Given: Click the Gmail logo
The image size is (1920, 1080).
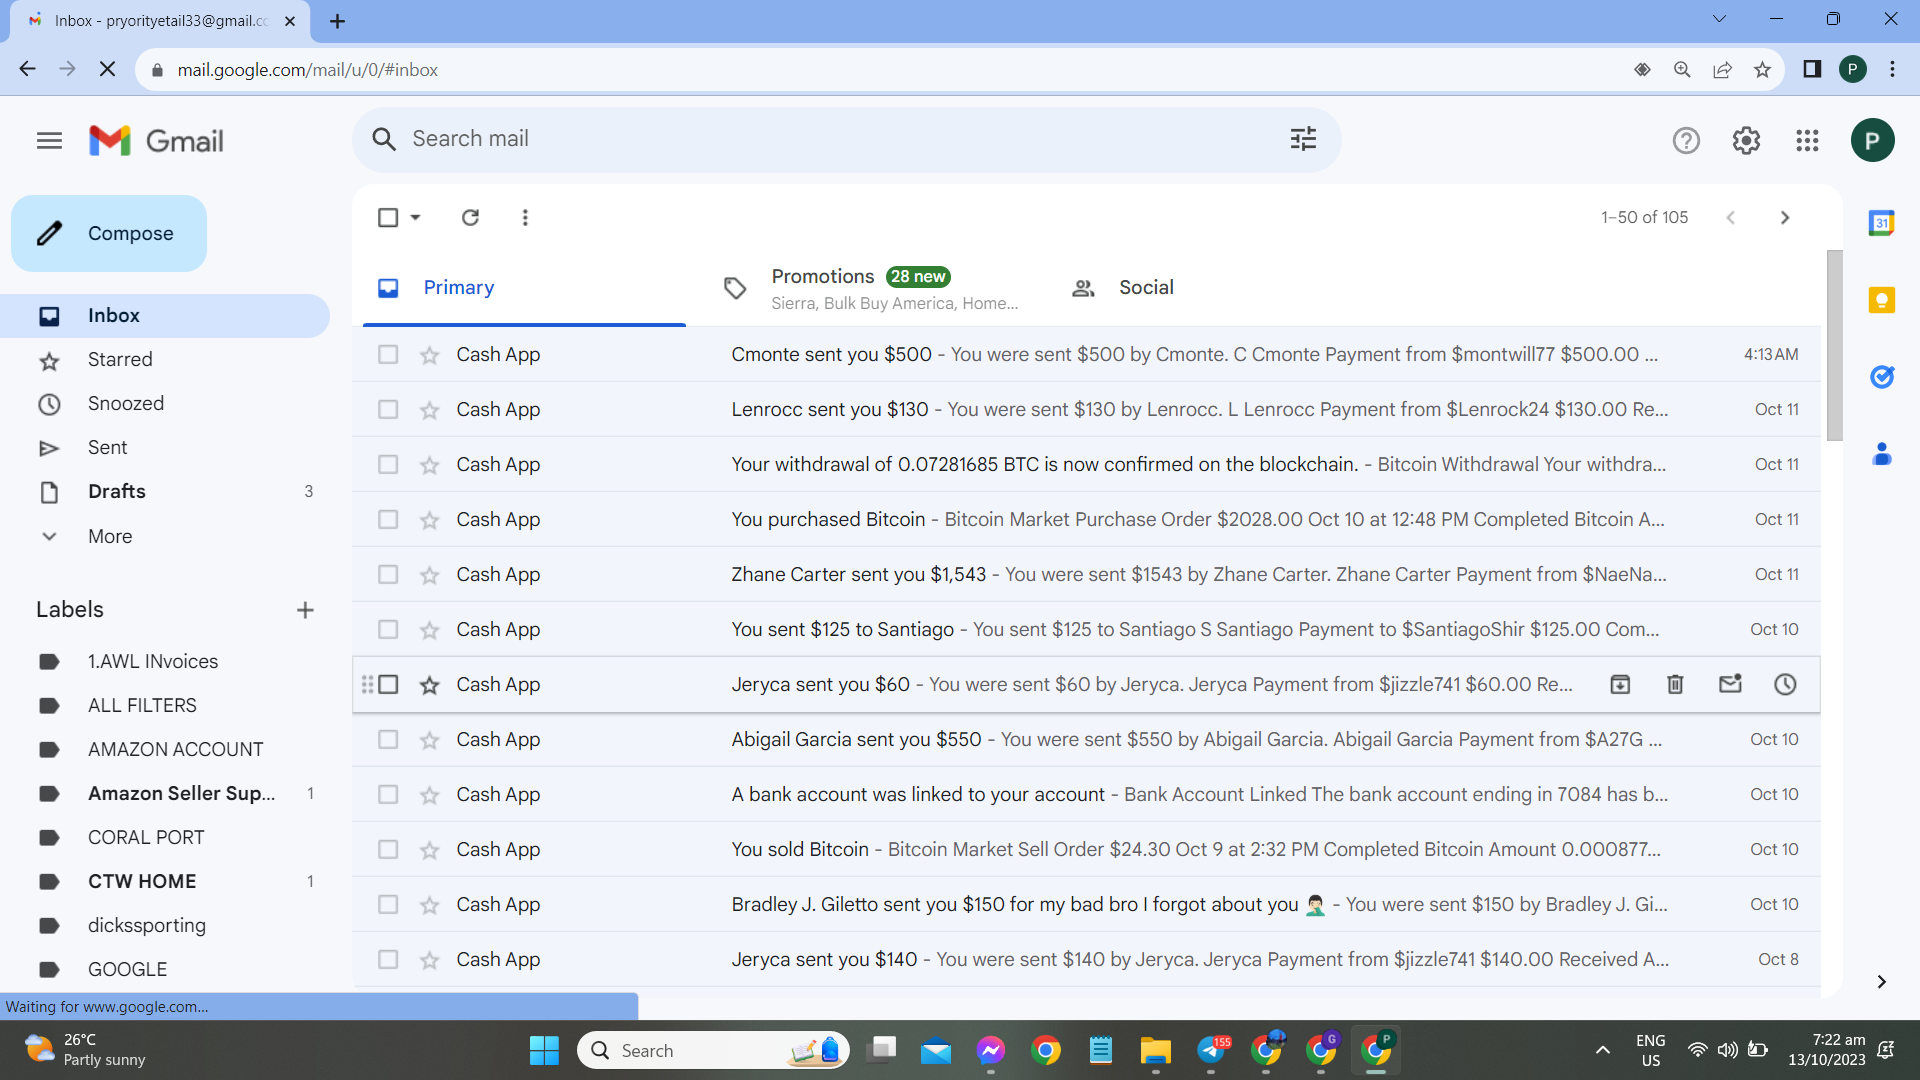Looking at the screenshot, I should 156,141.
